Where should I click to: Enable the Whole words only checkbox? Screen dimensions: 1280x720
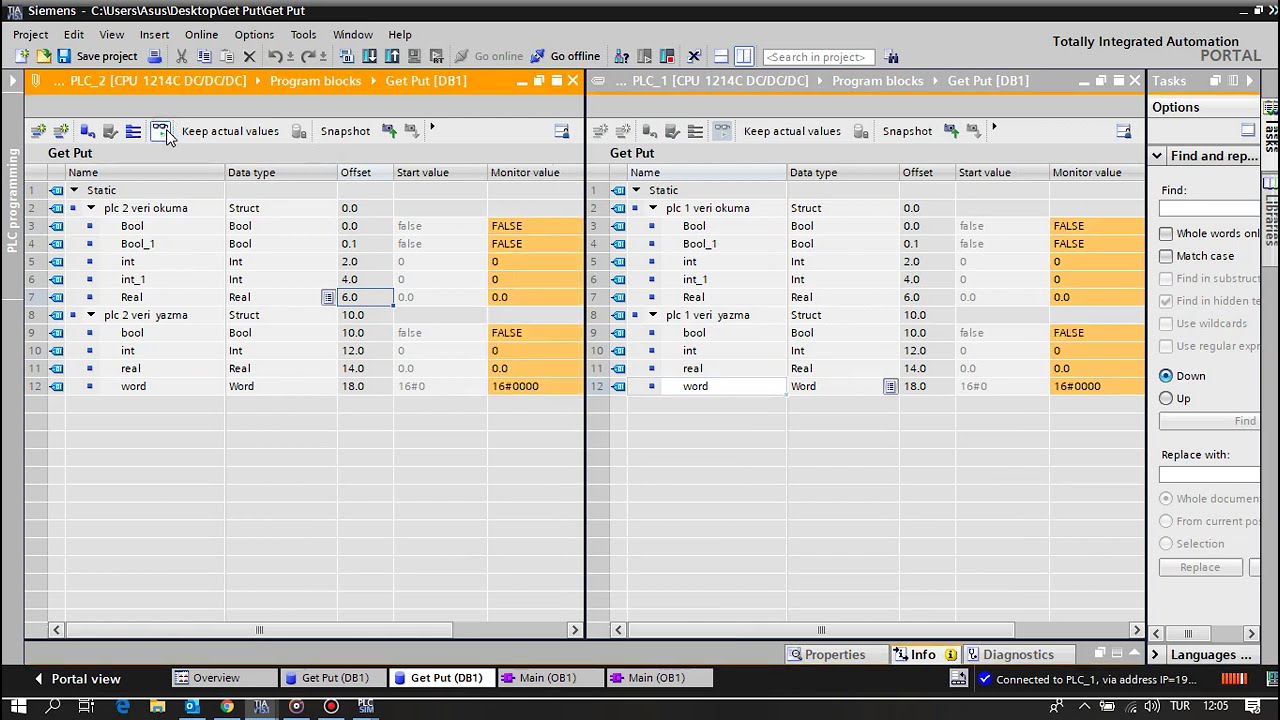click(1166, 234)
